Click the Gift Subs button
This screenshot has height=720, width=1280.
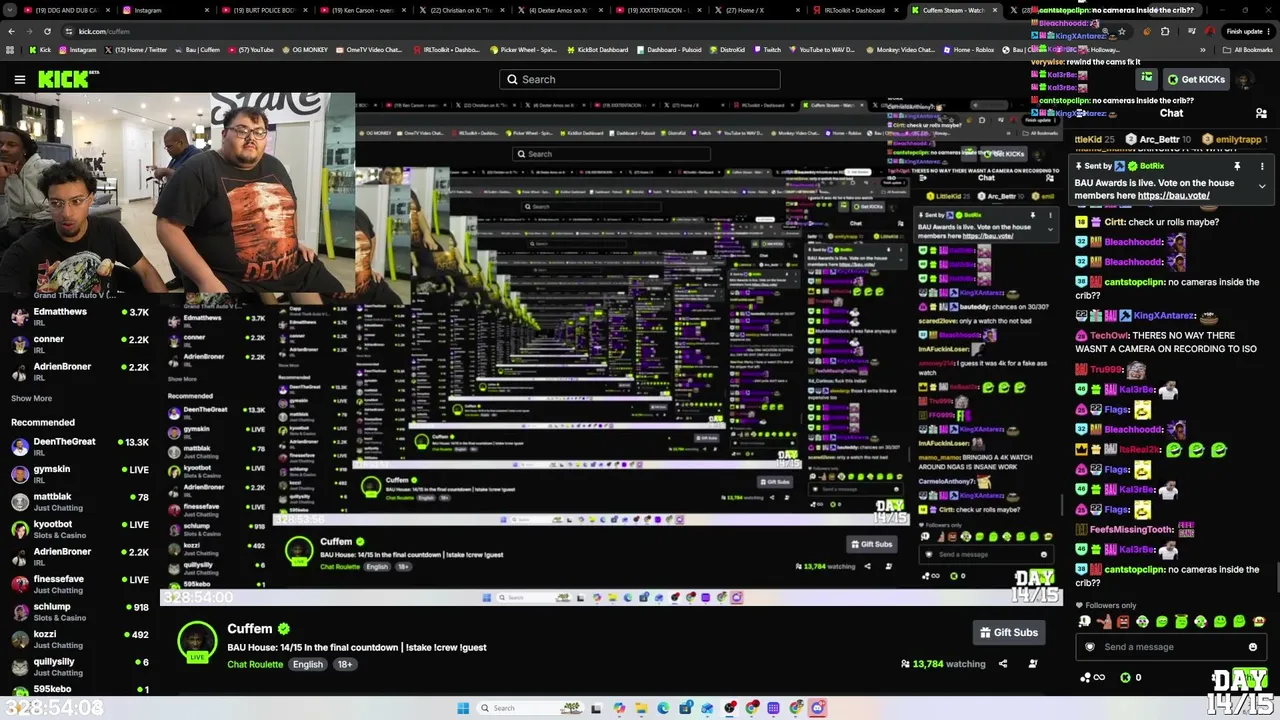1009,632
